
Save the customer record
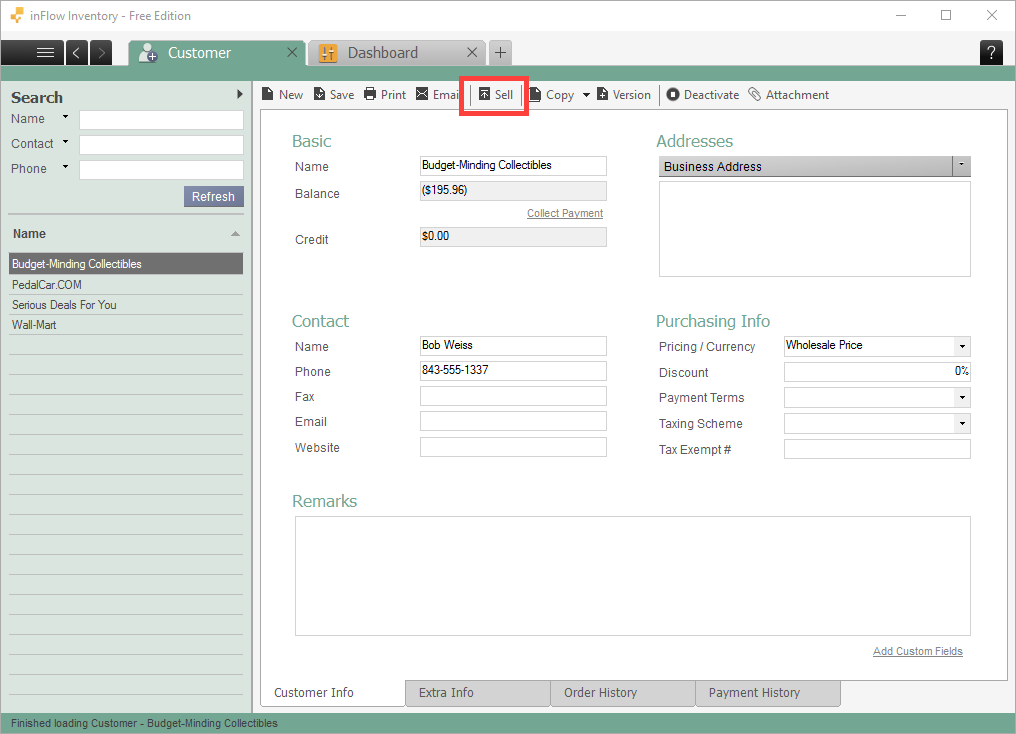(x=334, y=95)
